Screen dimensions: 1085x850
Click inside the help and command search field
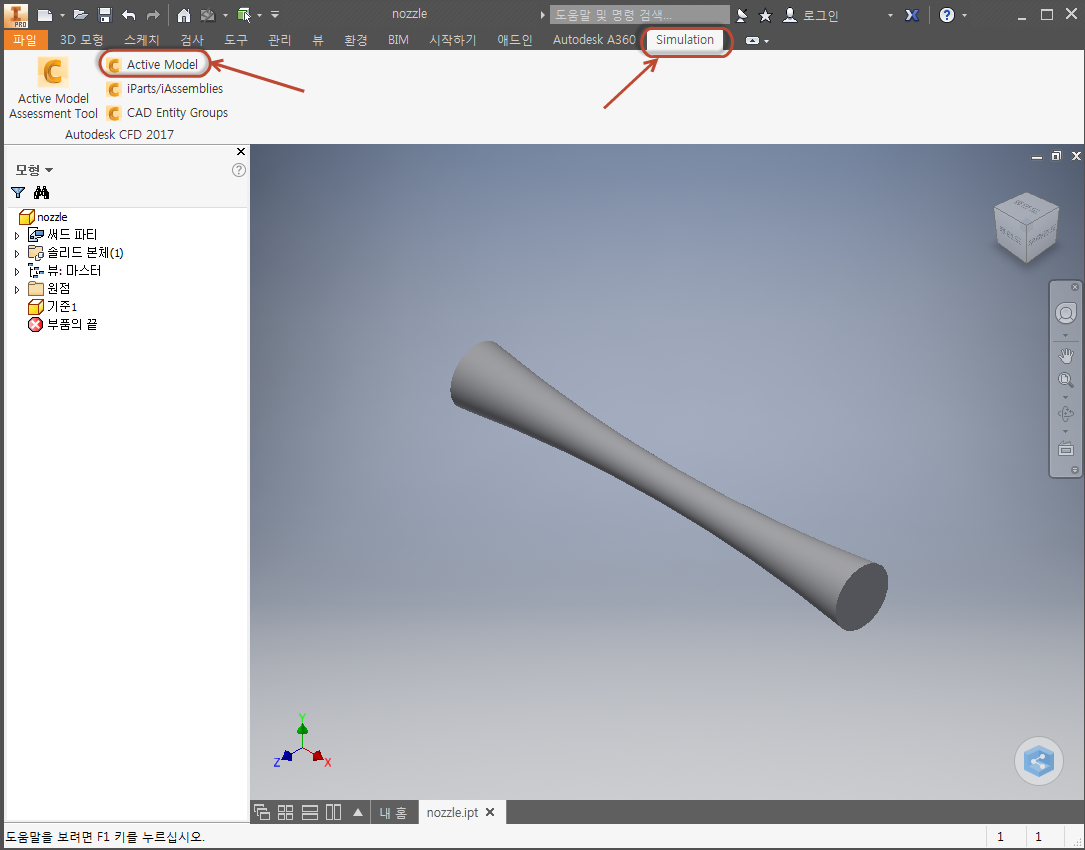pos(639,15)
